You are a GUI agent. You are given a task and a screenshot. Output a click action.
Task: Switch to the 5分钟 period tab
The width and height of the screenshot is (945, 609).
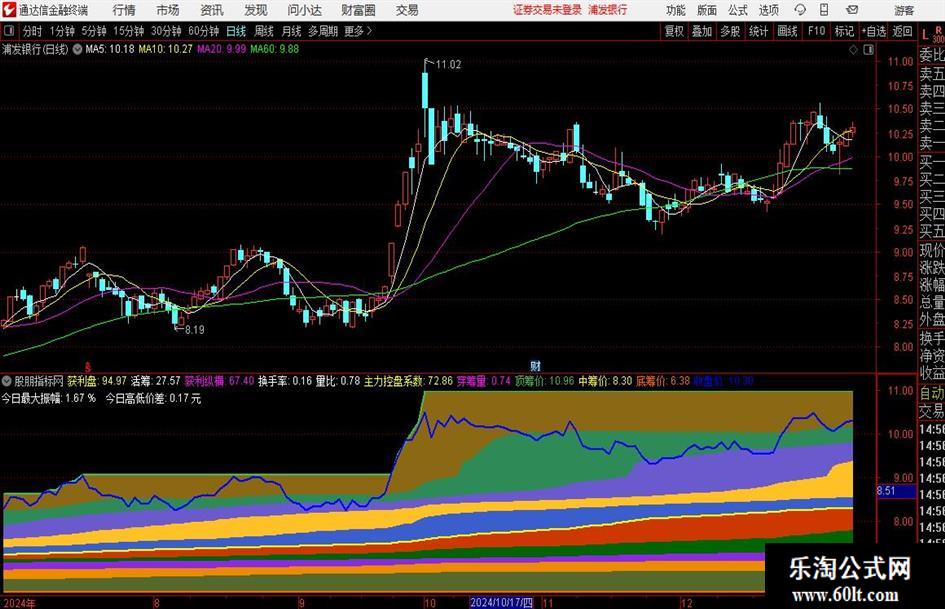point(93,31)
